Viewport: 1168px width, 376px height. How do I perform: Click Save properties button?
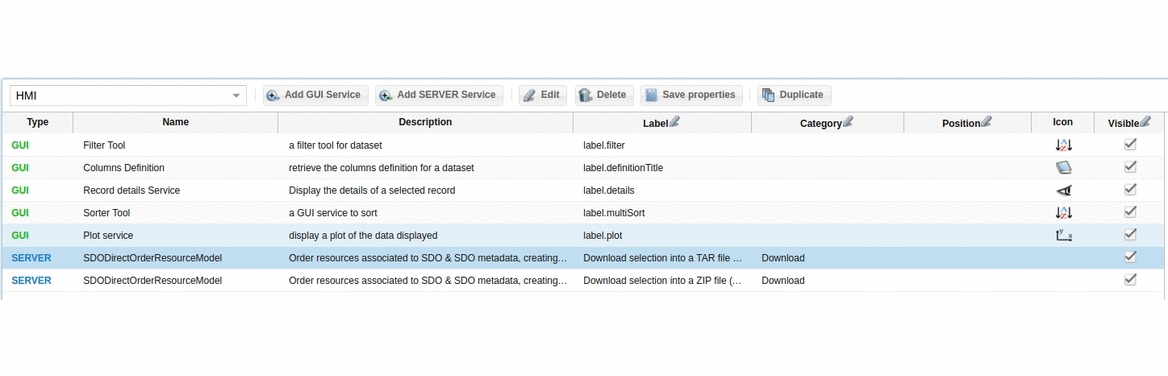click(x=691, y=95)
